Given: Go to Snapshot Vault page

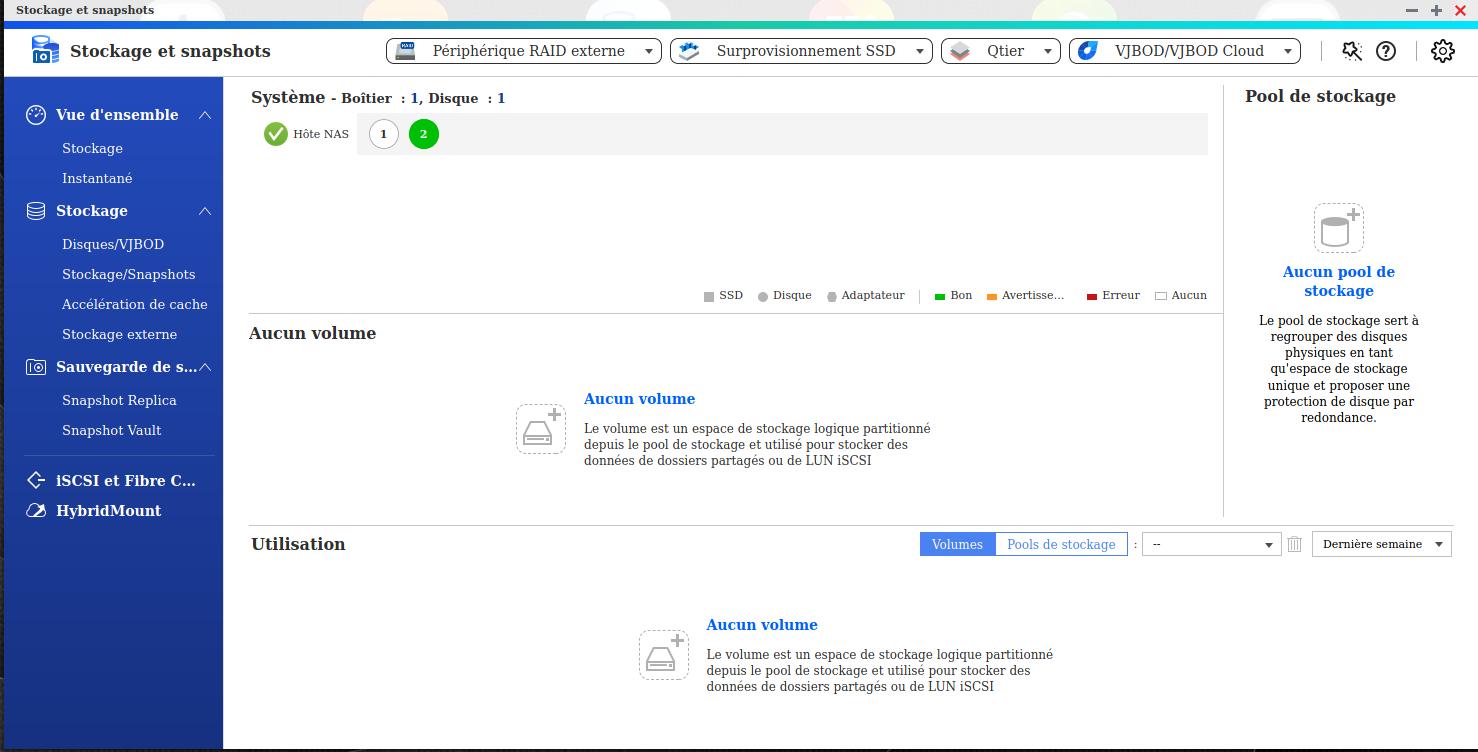Looking at the screenshot, I should pos(111,430).
